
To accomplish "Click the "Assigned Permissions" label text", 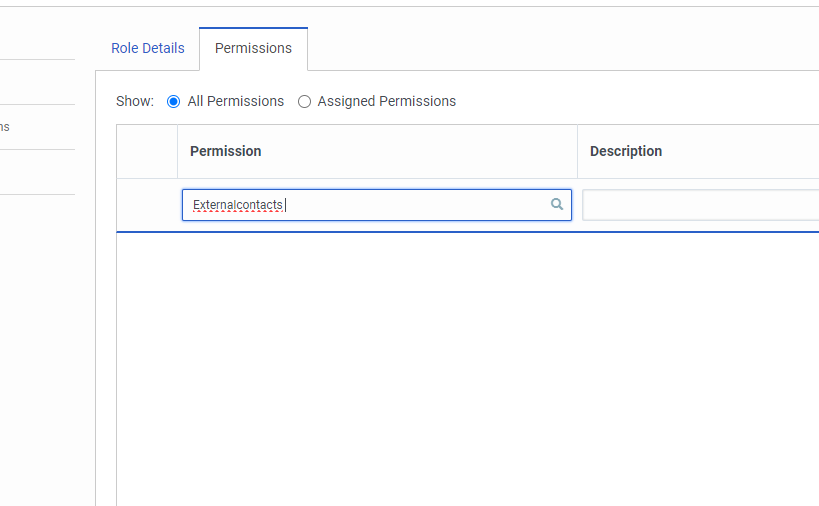I will (x=387, y=101).
